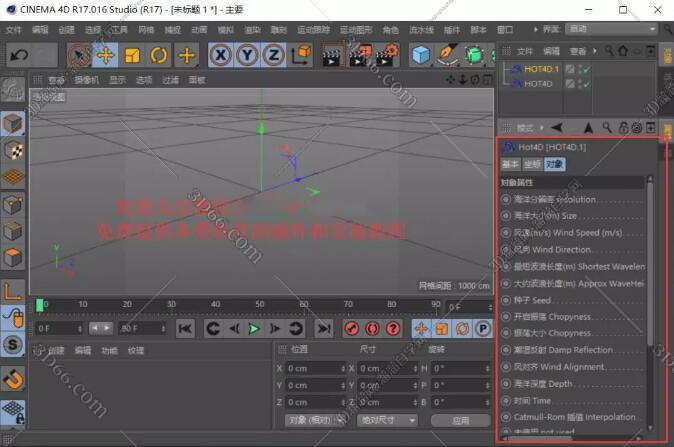Screen dimensions: 674x447
Task: Click the Undo arrow icon
Action: click(19, 55)
